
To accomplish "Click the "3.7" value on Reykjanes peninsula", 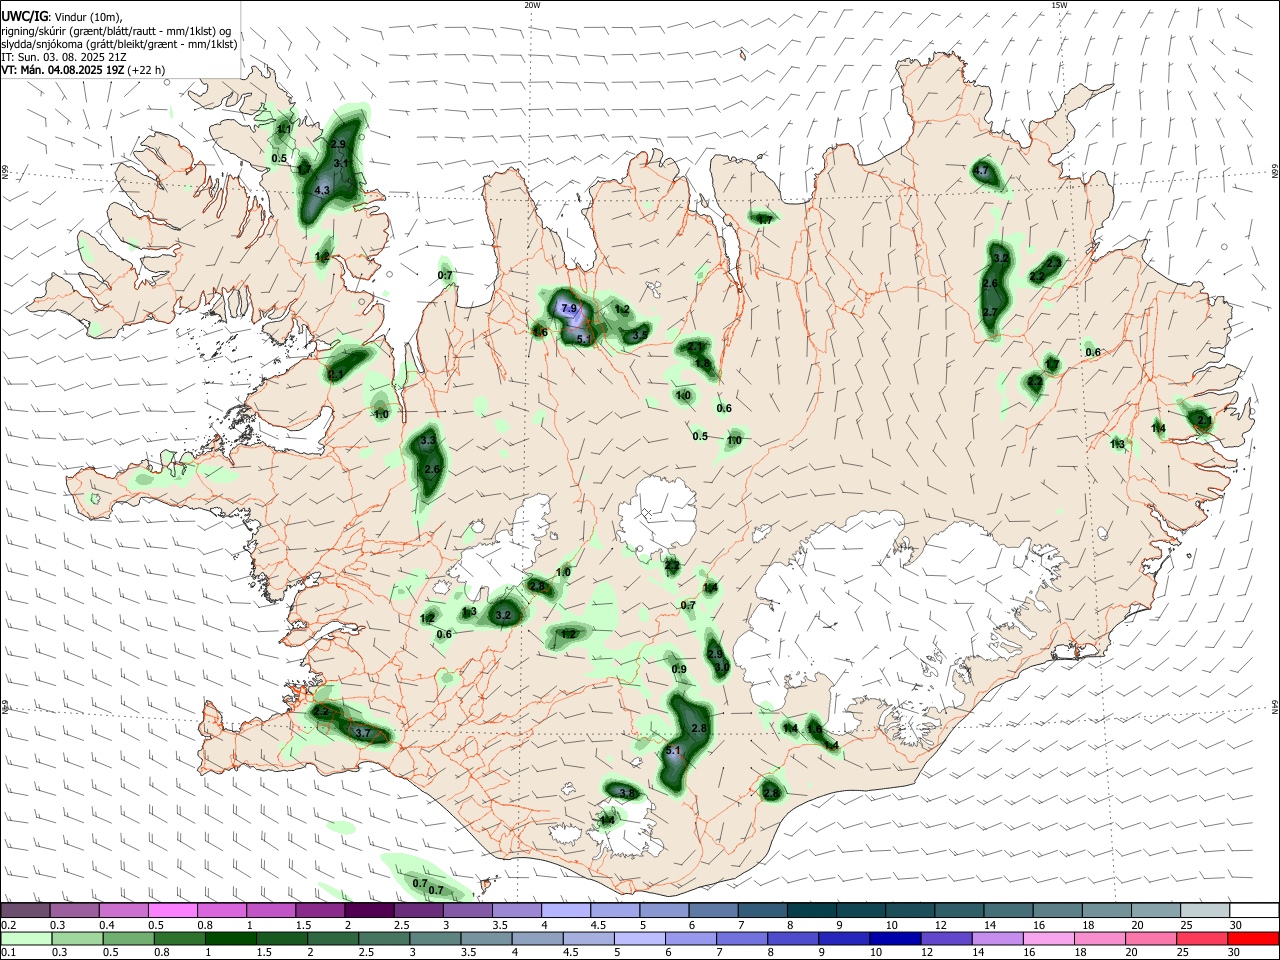I will tap(363, 733).
